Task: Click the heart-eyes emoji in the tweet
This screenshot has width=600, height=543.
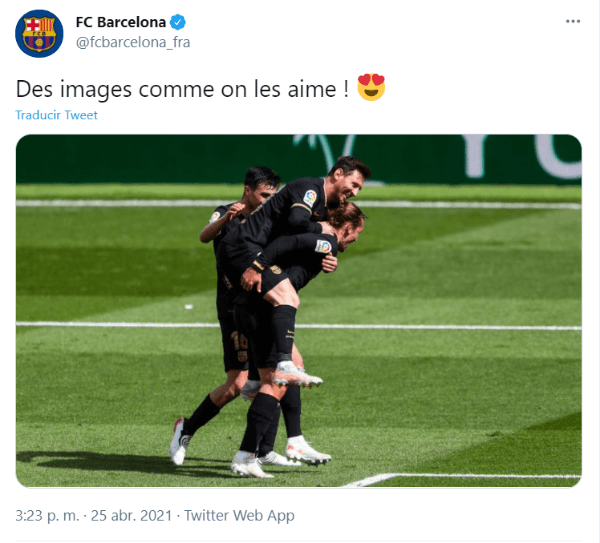Action: [x=371, y=87]
